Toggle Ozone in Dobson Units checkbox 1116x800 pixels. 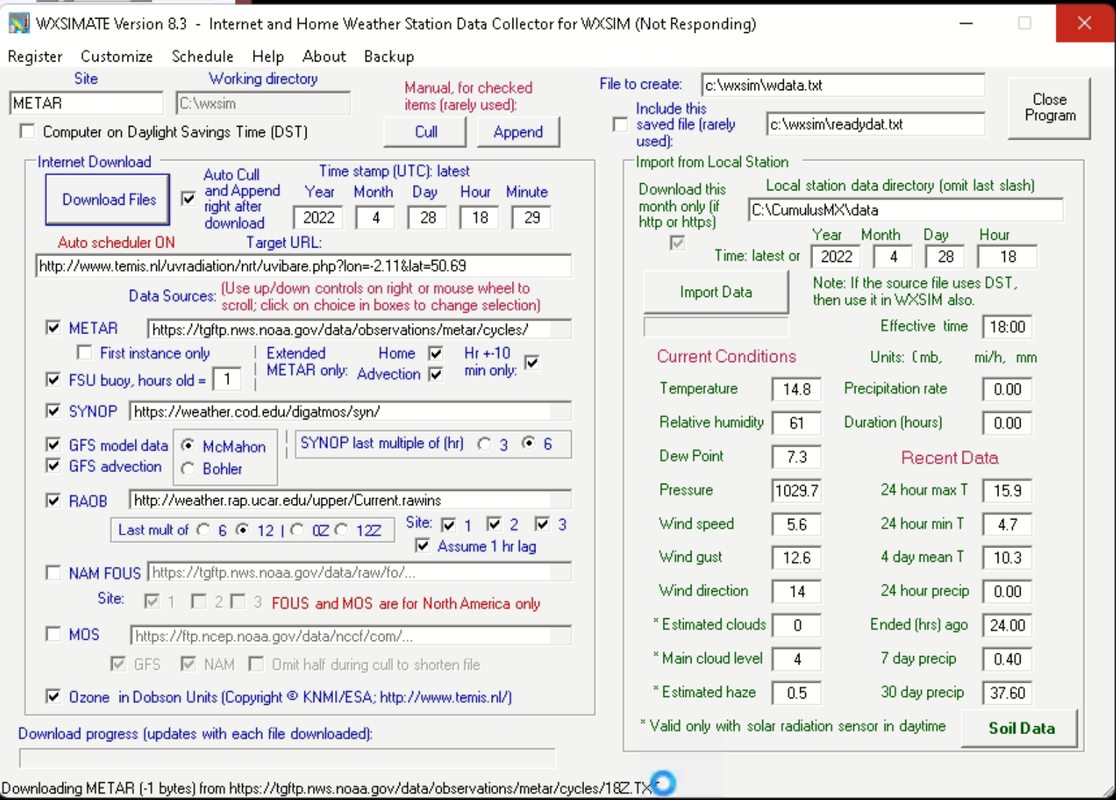pos(53,696)
